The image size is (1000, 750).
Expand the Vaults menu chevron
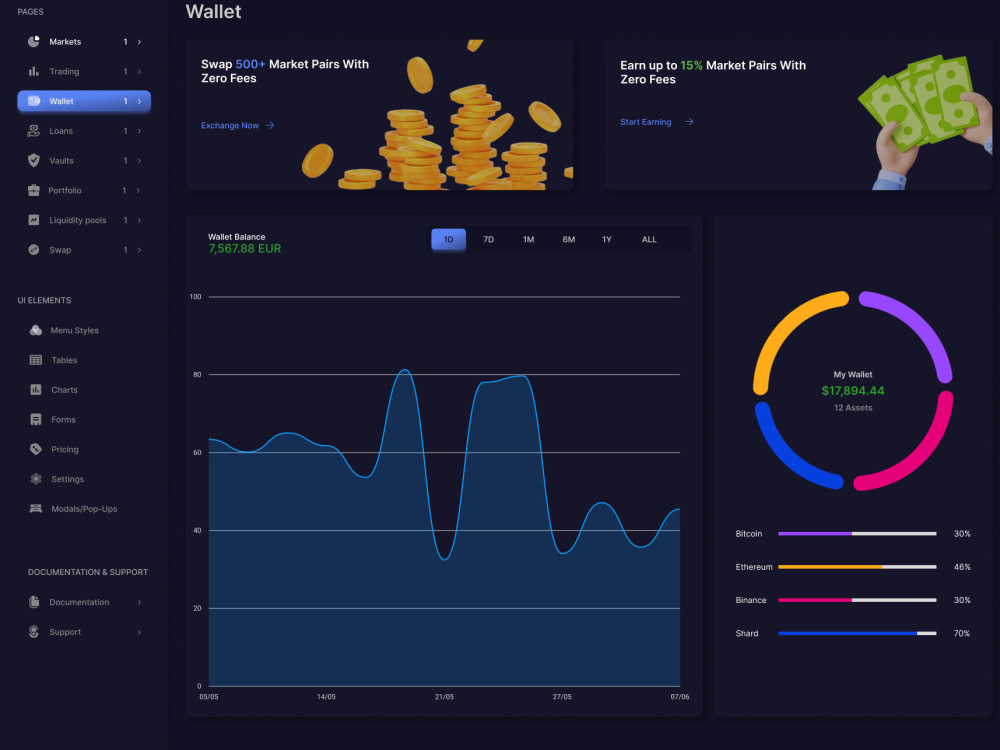tap(139, 161)
